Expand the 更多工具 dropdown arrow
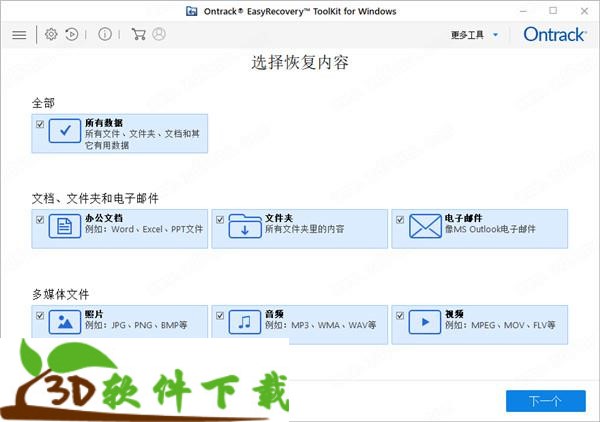Screen dimensions: 600x422 click(496, 35)
